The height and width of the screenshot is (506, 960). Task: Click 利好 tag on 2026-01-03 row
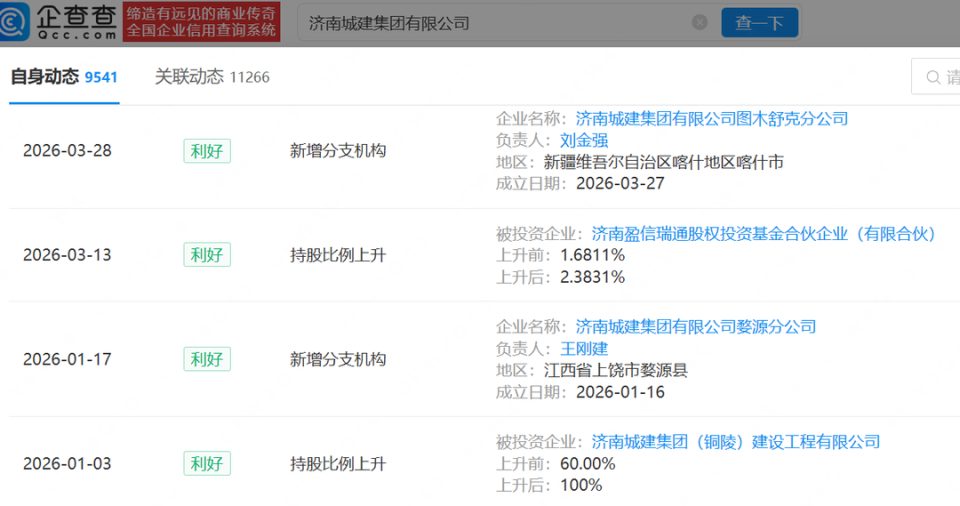point(207,464)
